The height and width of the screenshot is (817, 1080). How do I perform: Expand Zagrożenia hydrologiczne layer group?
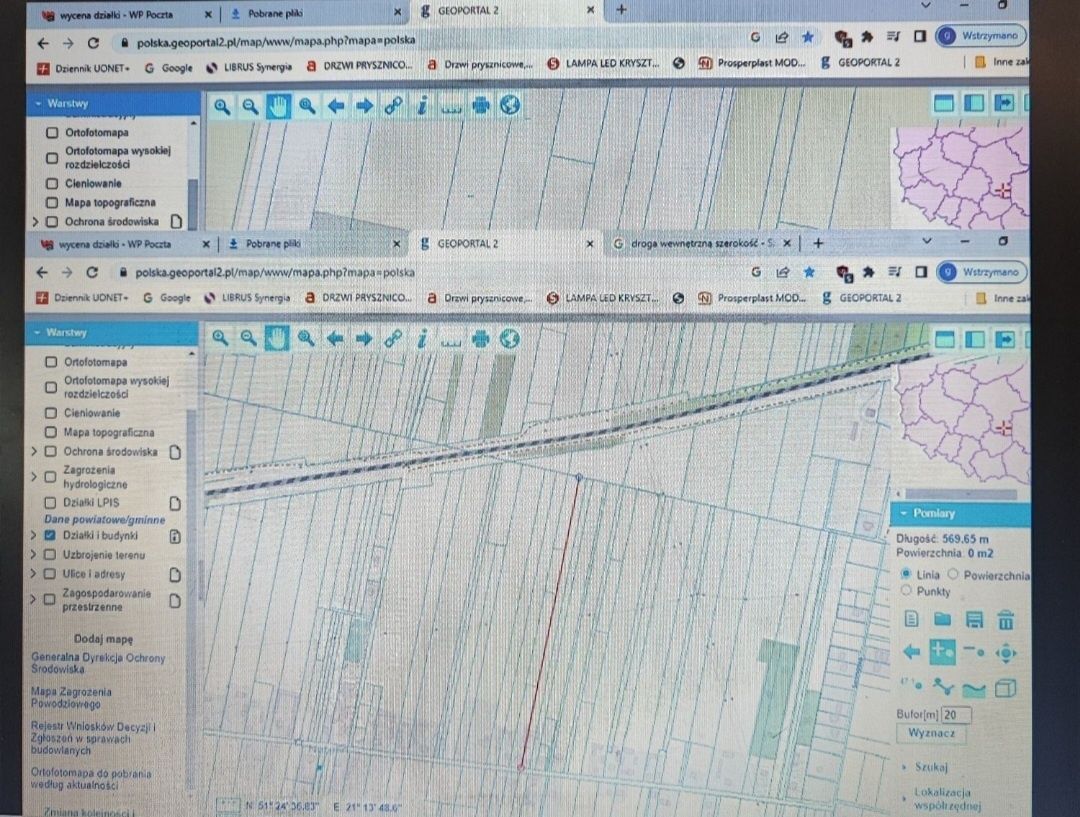pyautogui.click(x=34, y=477)
